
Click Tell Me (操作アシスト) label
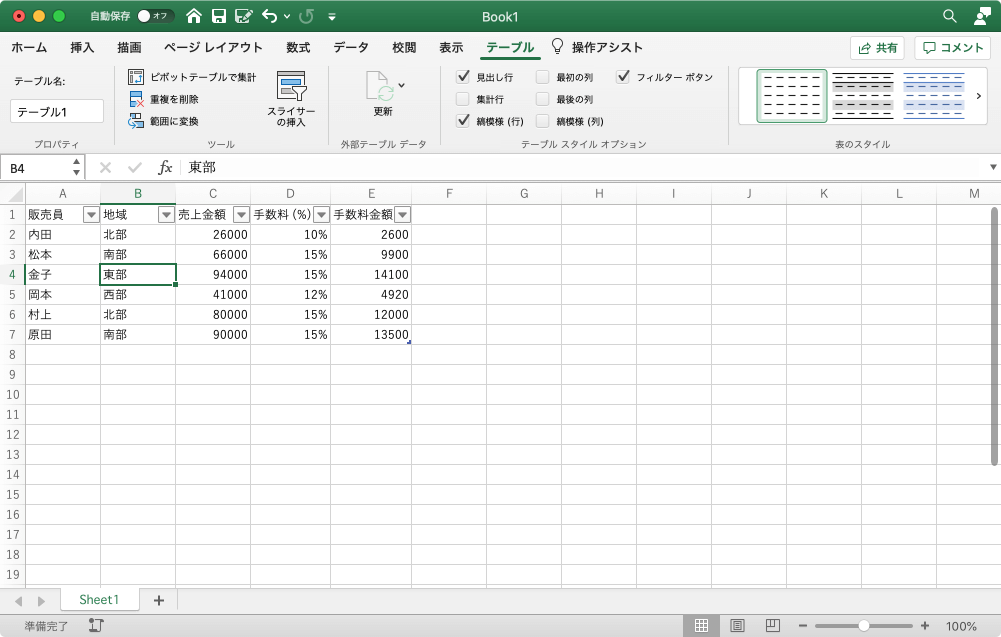(607, 47)
